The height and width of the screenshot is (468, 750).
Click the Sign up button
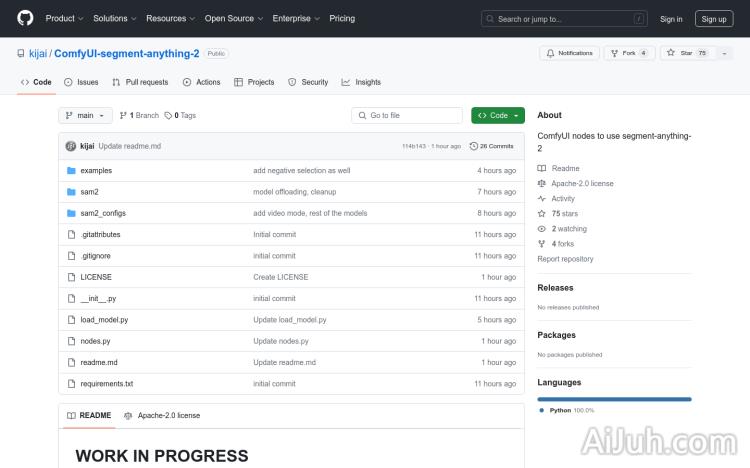click(714, 18)
